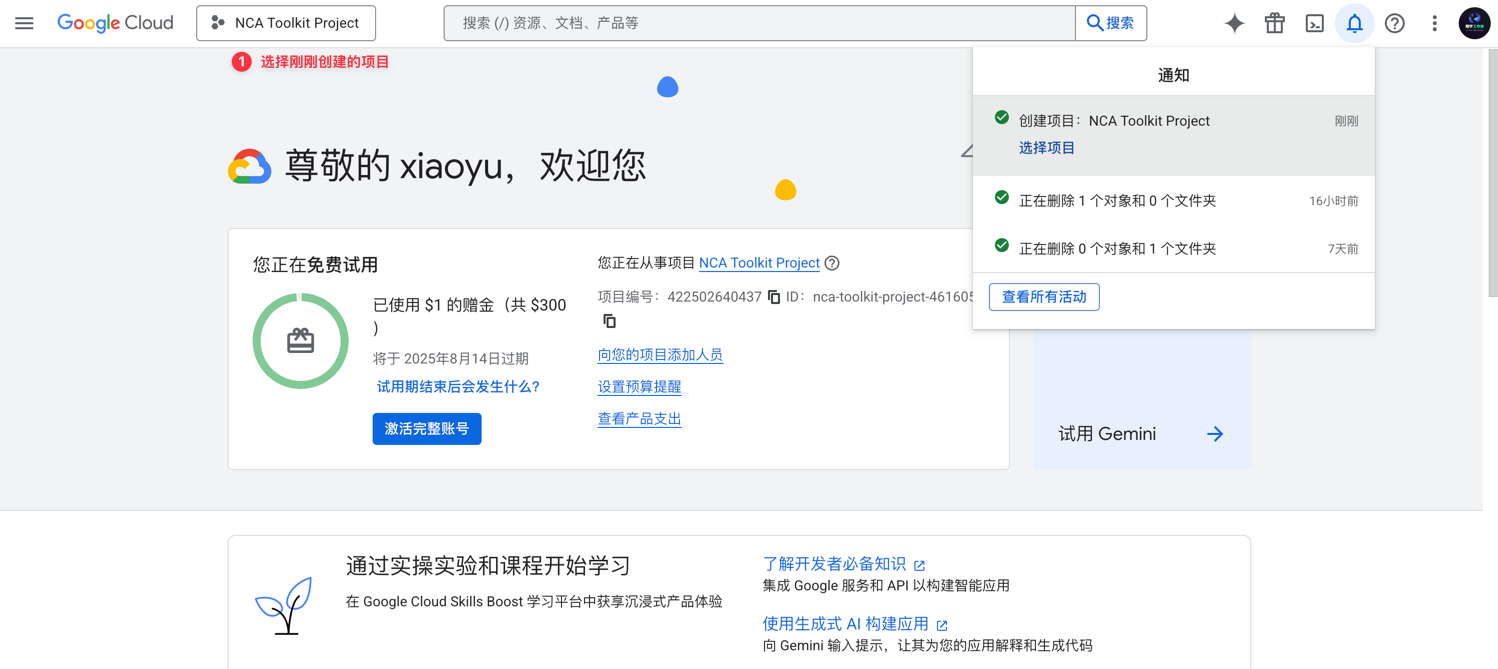
Task: Open the Cloud Shell terminal
Action: pyautogui.click(x=1314, y=22)
